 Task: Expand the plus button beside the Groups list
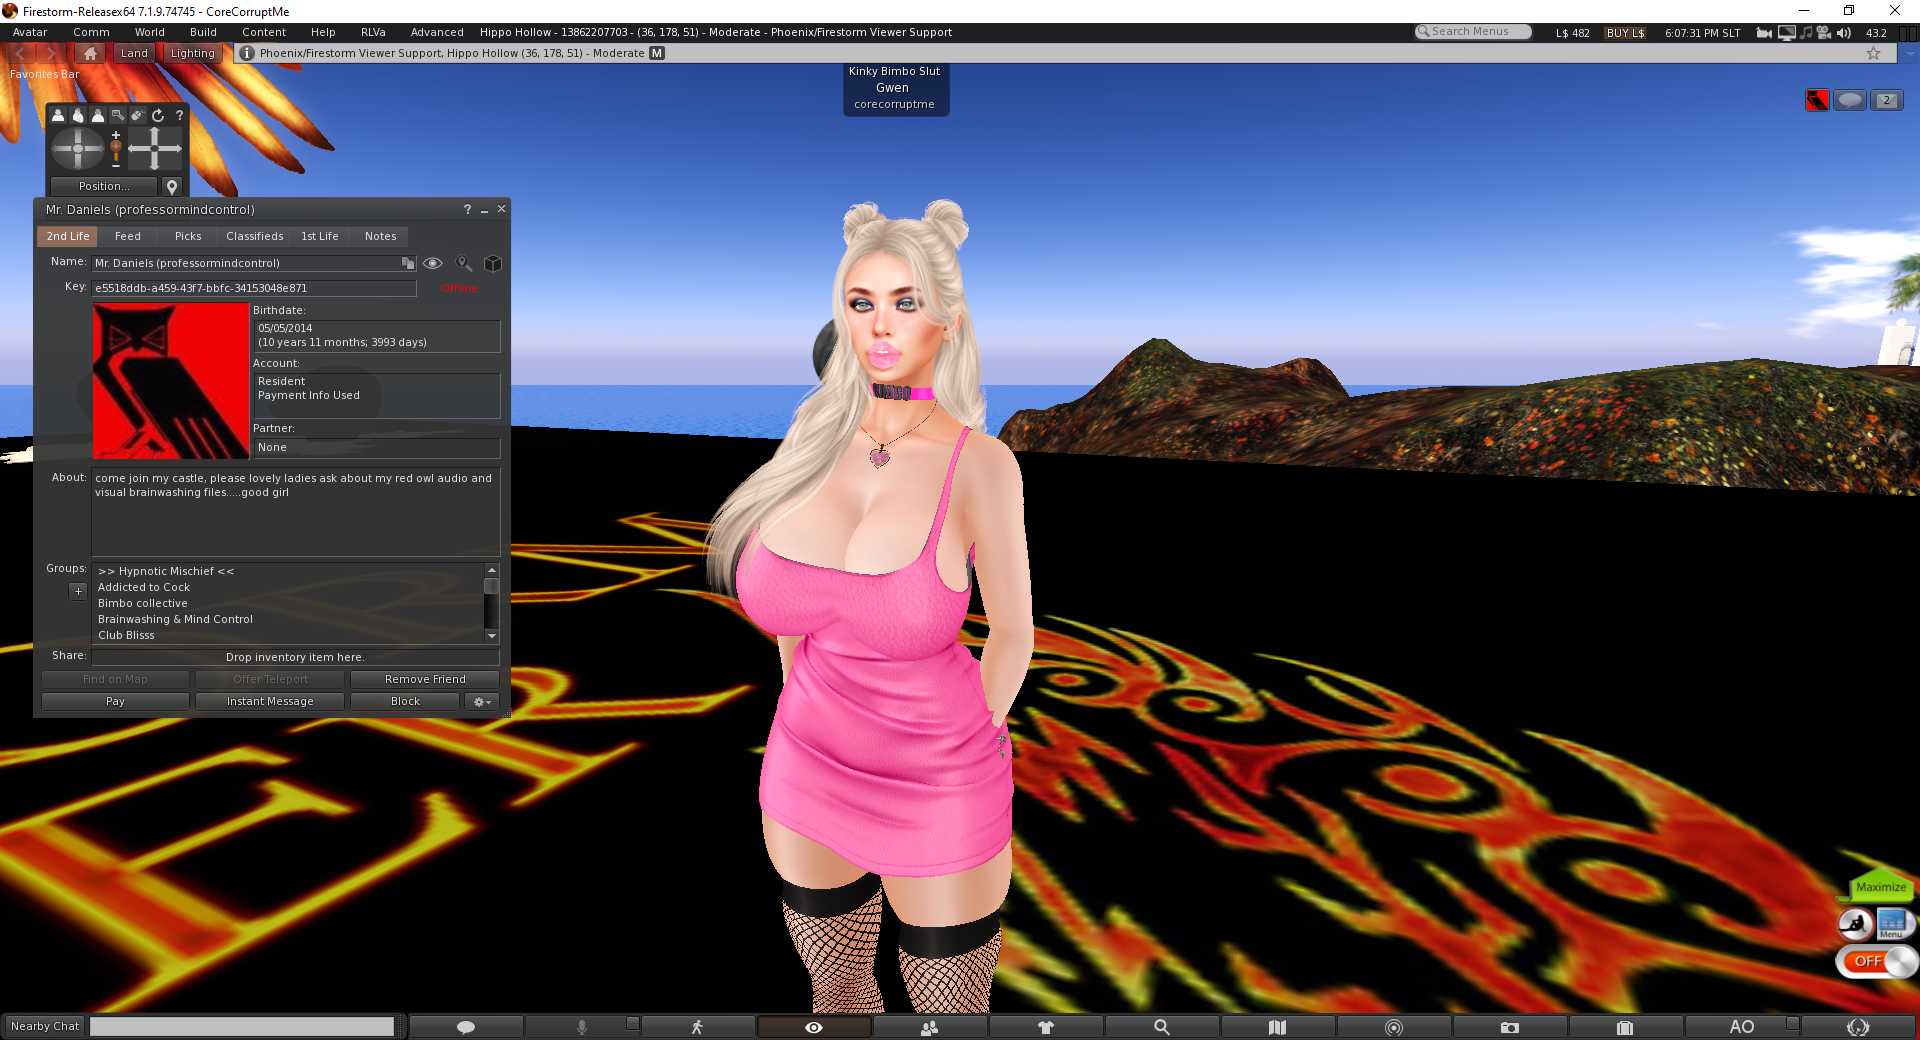coord(78,591)
